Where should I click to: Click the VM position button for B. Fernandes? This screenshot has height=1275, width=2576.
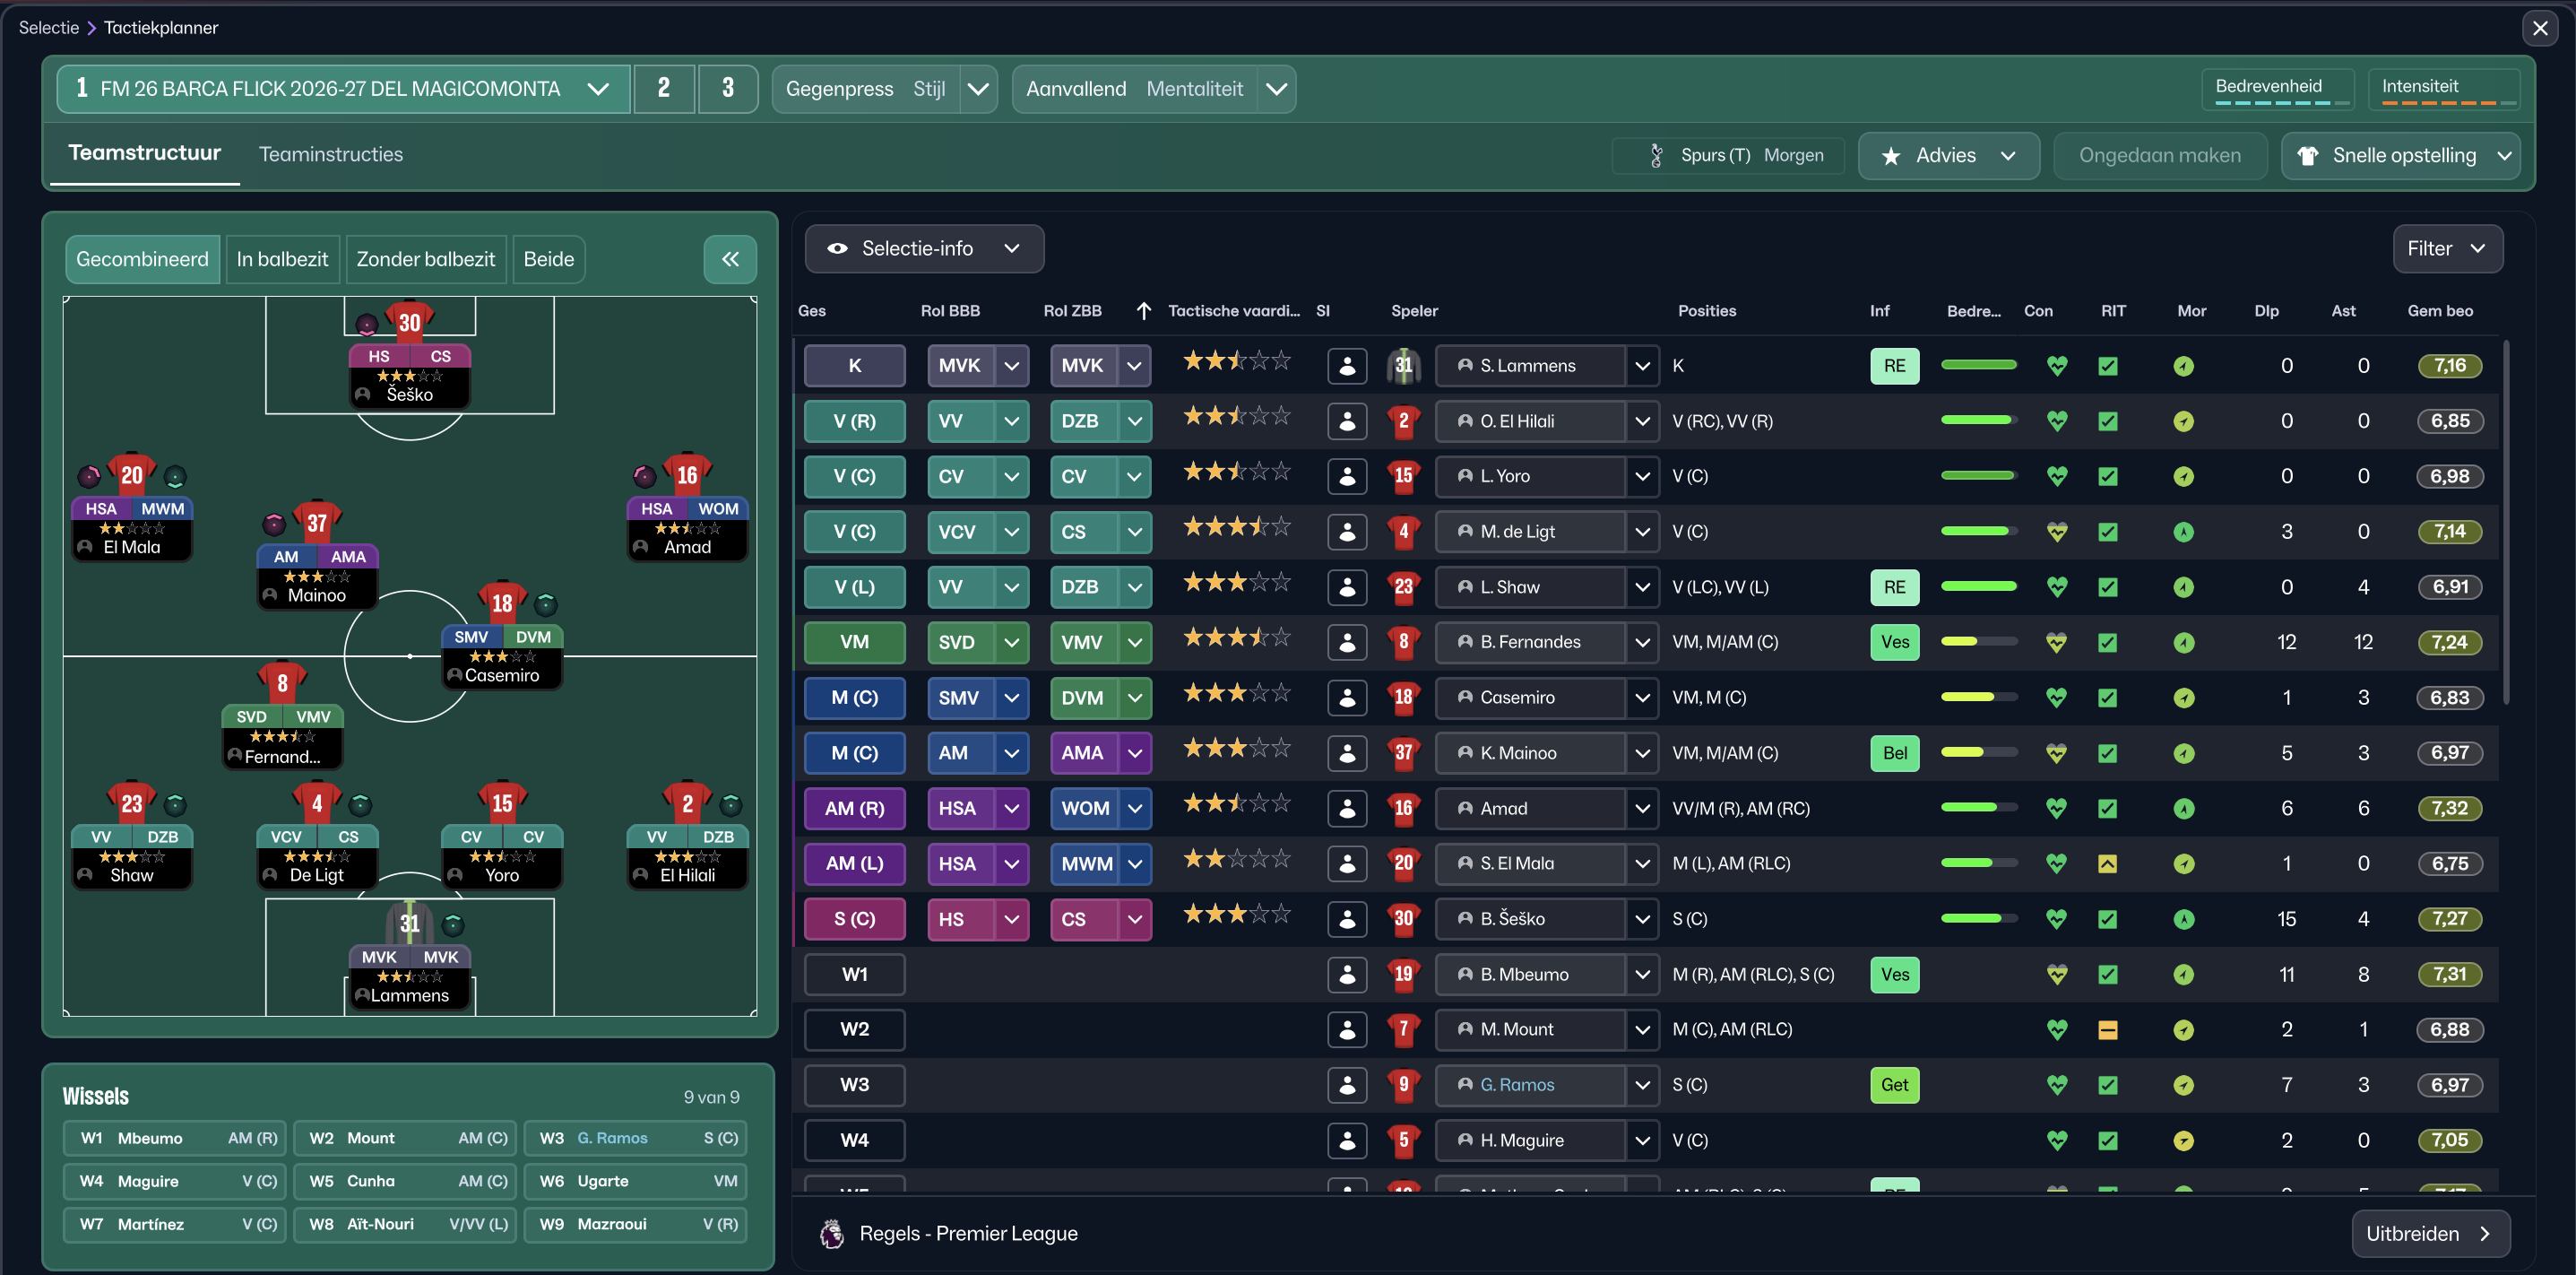point(855,642)
